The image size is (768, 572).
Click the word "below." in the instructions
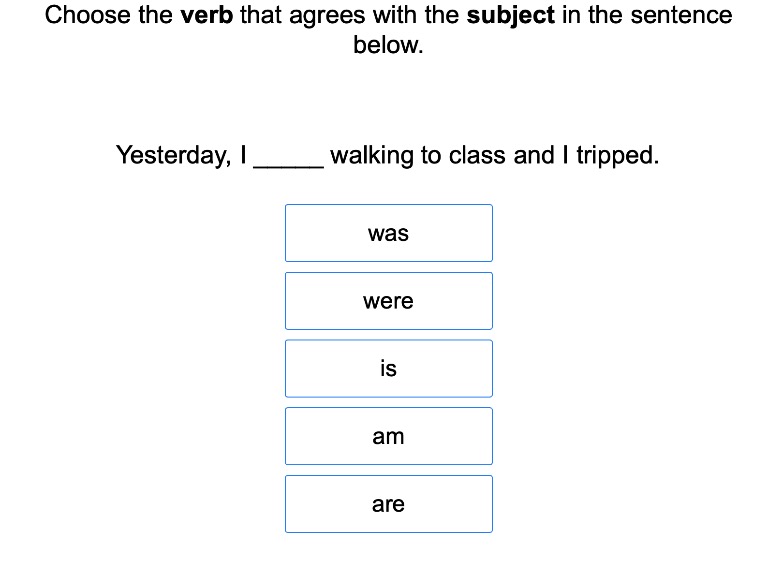[x=388, y=46]
